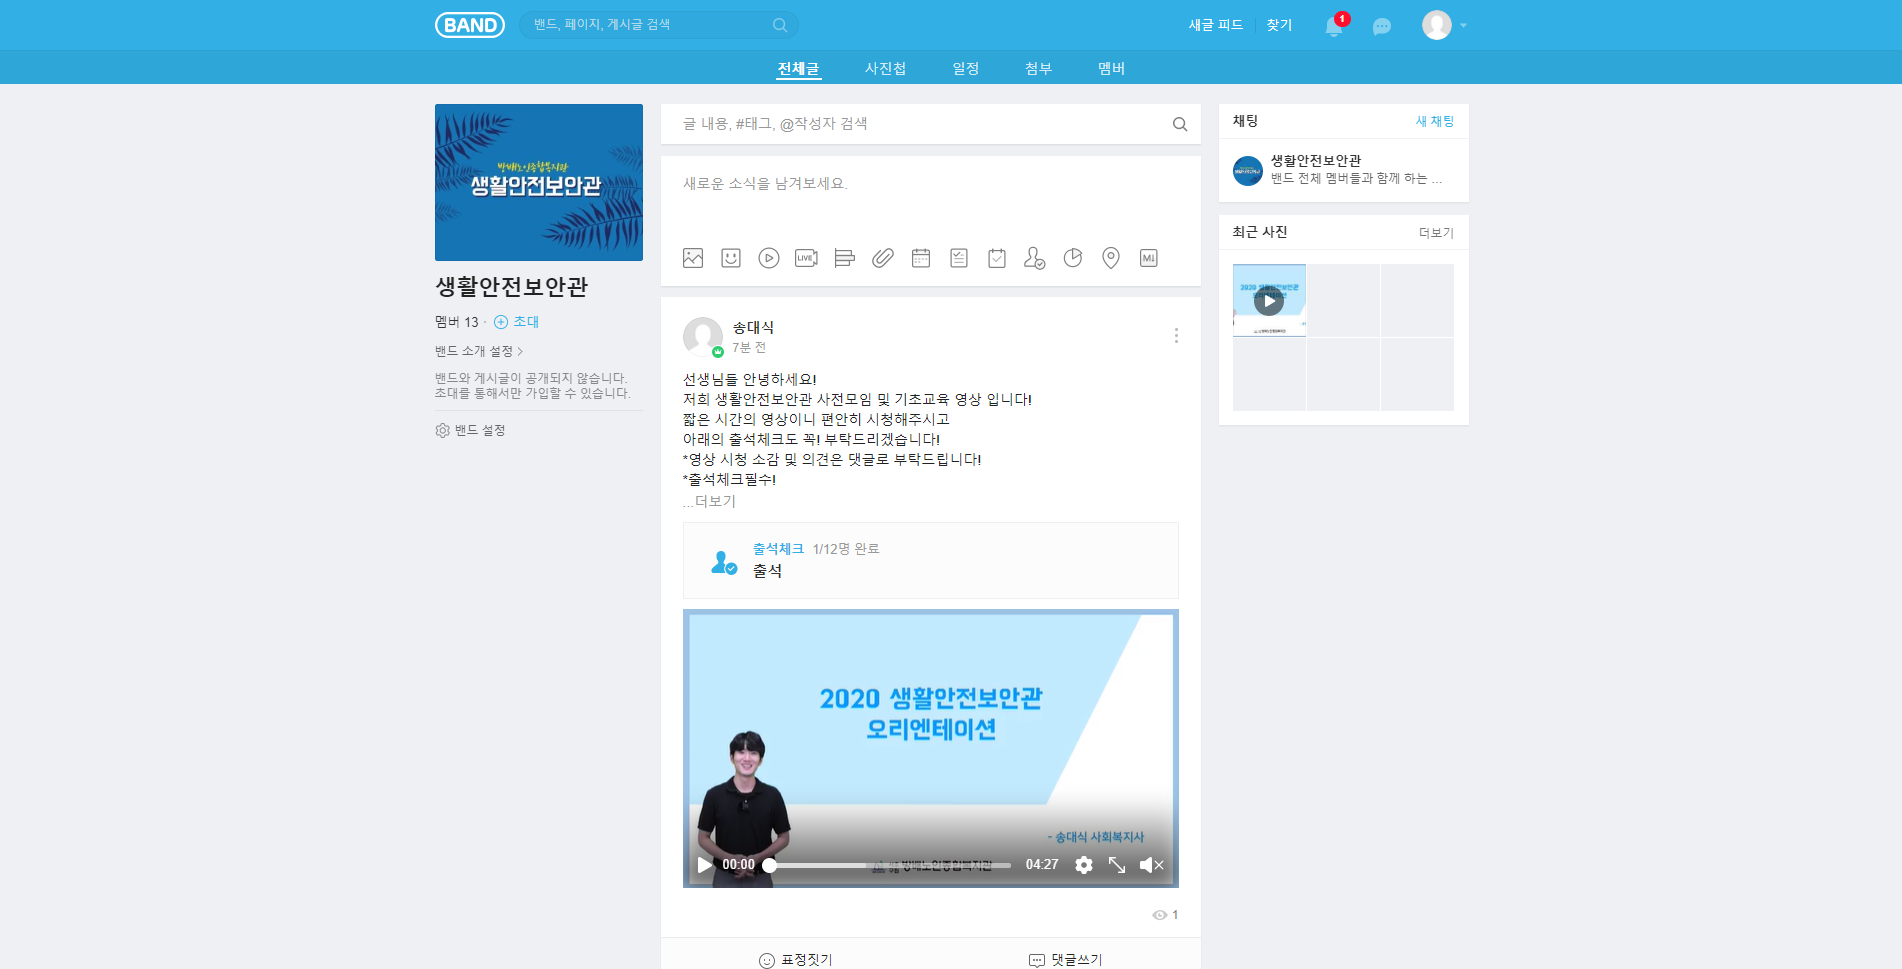Viewport: 1902px width, 969px height.
Task: Click 표정짓기 reaction button
Action: (796, 959)
